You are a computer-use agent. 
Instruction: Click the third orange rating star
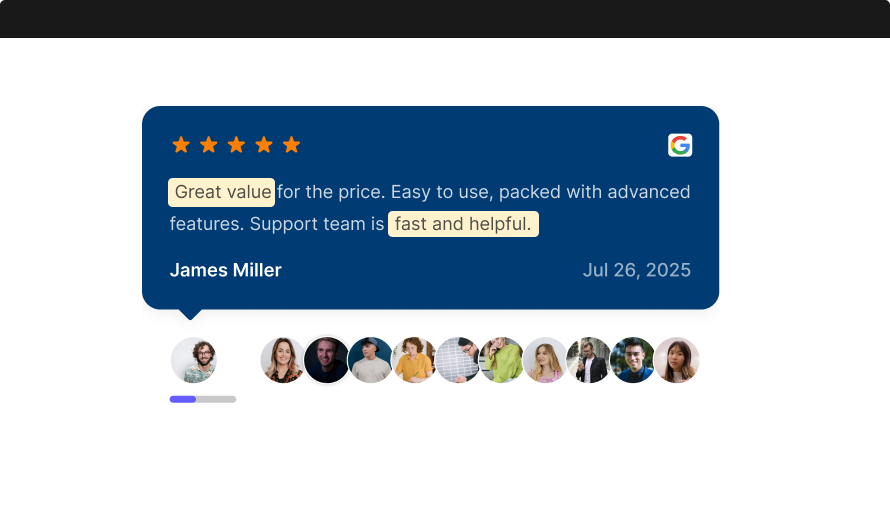tap(236, 145)
